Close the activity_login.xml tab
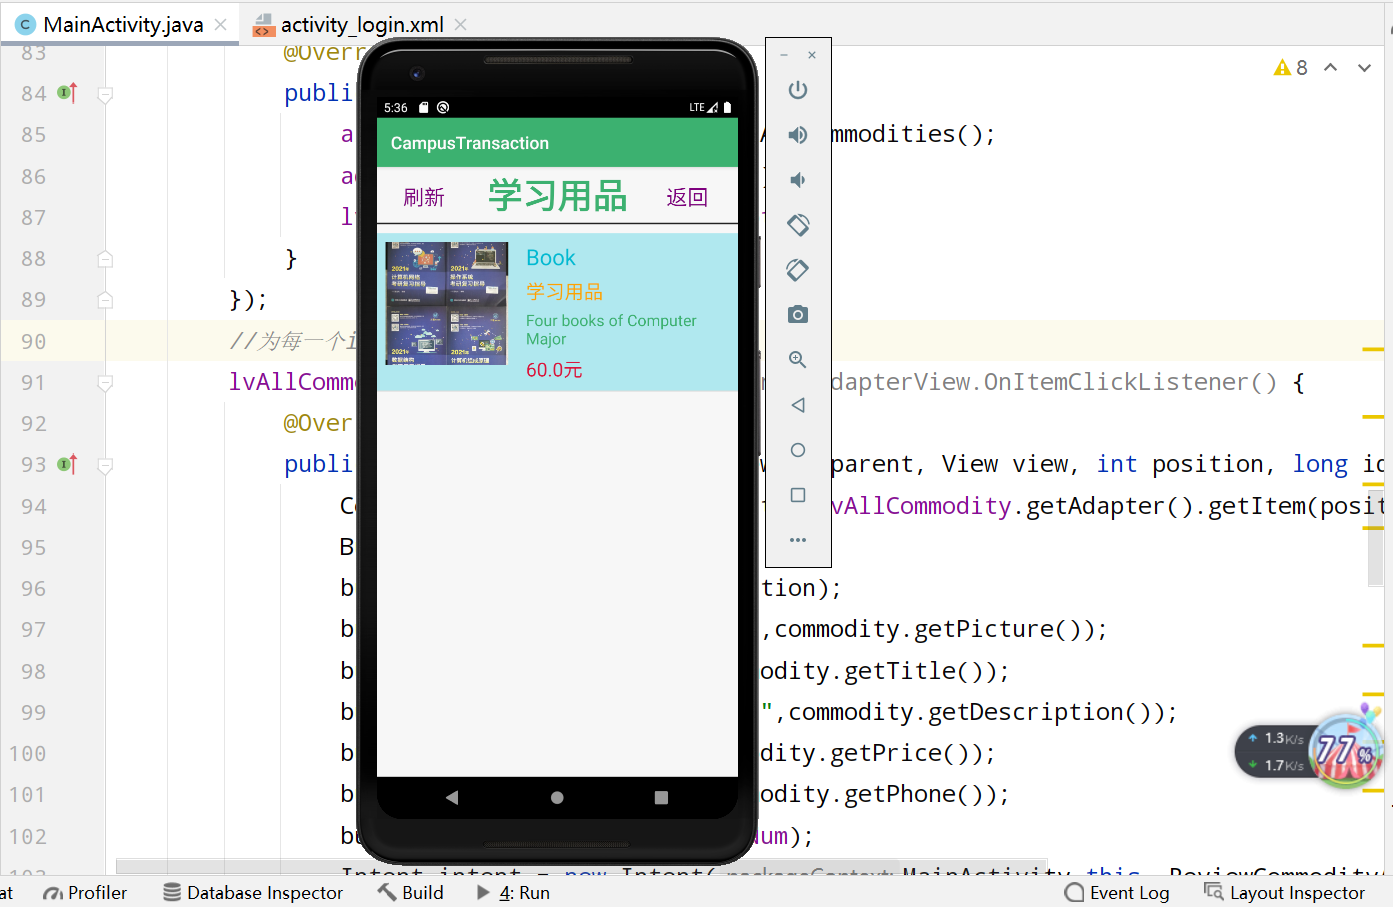Image resolution: width=1393 pixels, height=907 pixels. 460,24
